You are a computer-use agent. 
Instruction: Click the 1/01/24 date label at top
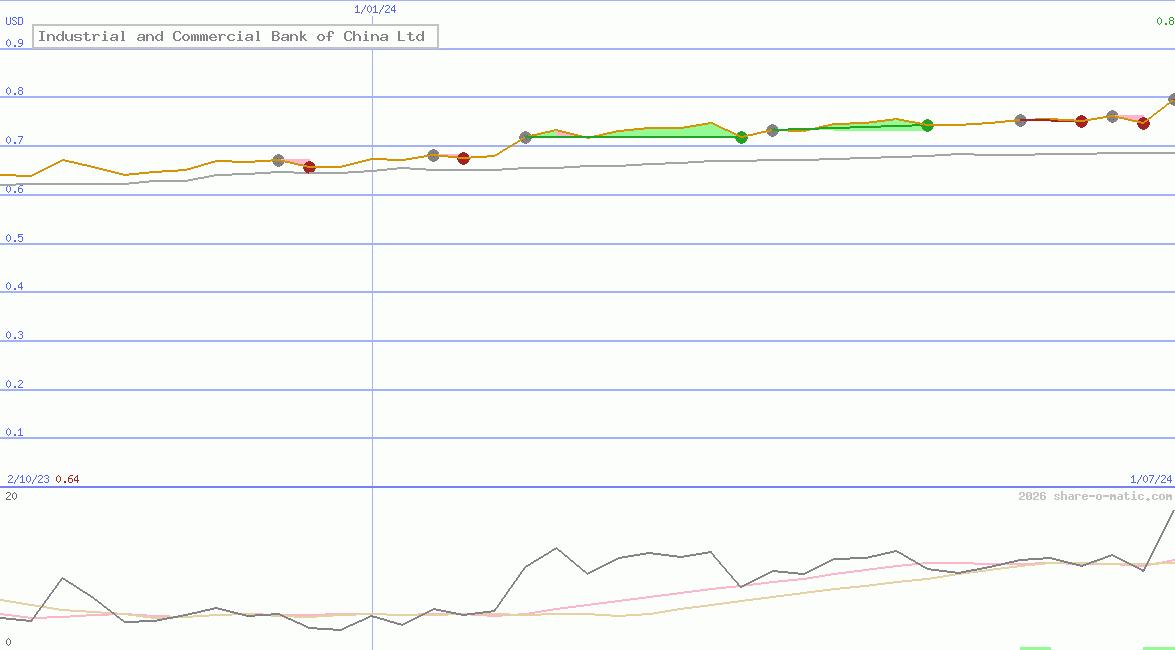tap(375, 9)
